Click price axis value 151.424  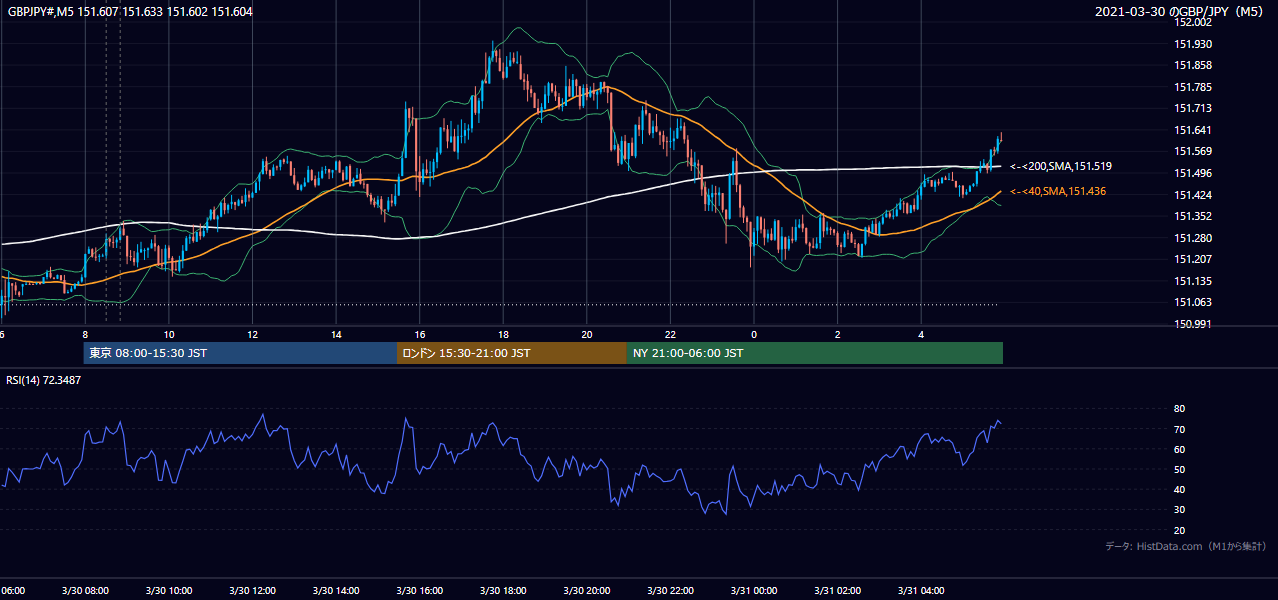1192,195
